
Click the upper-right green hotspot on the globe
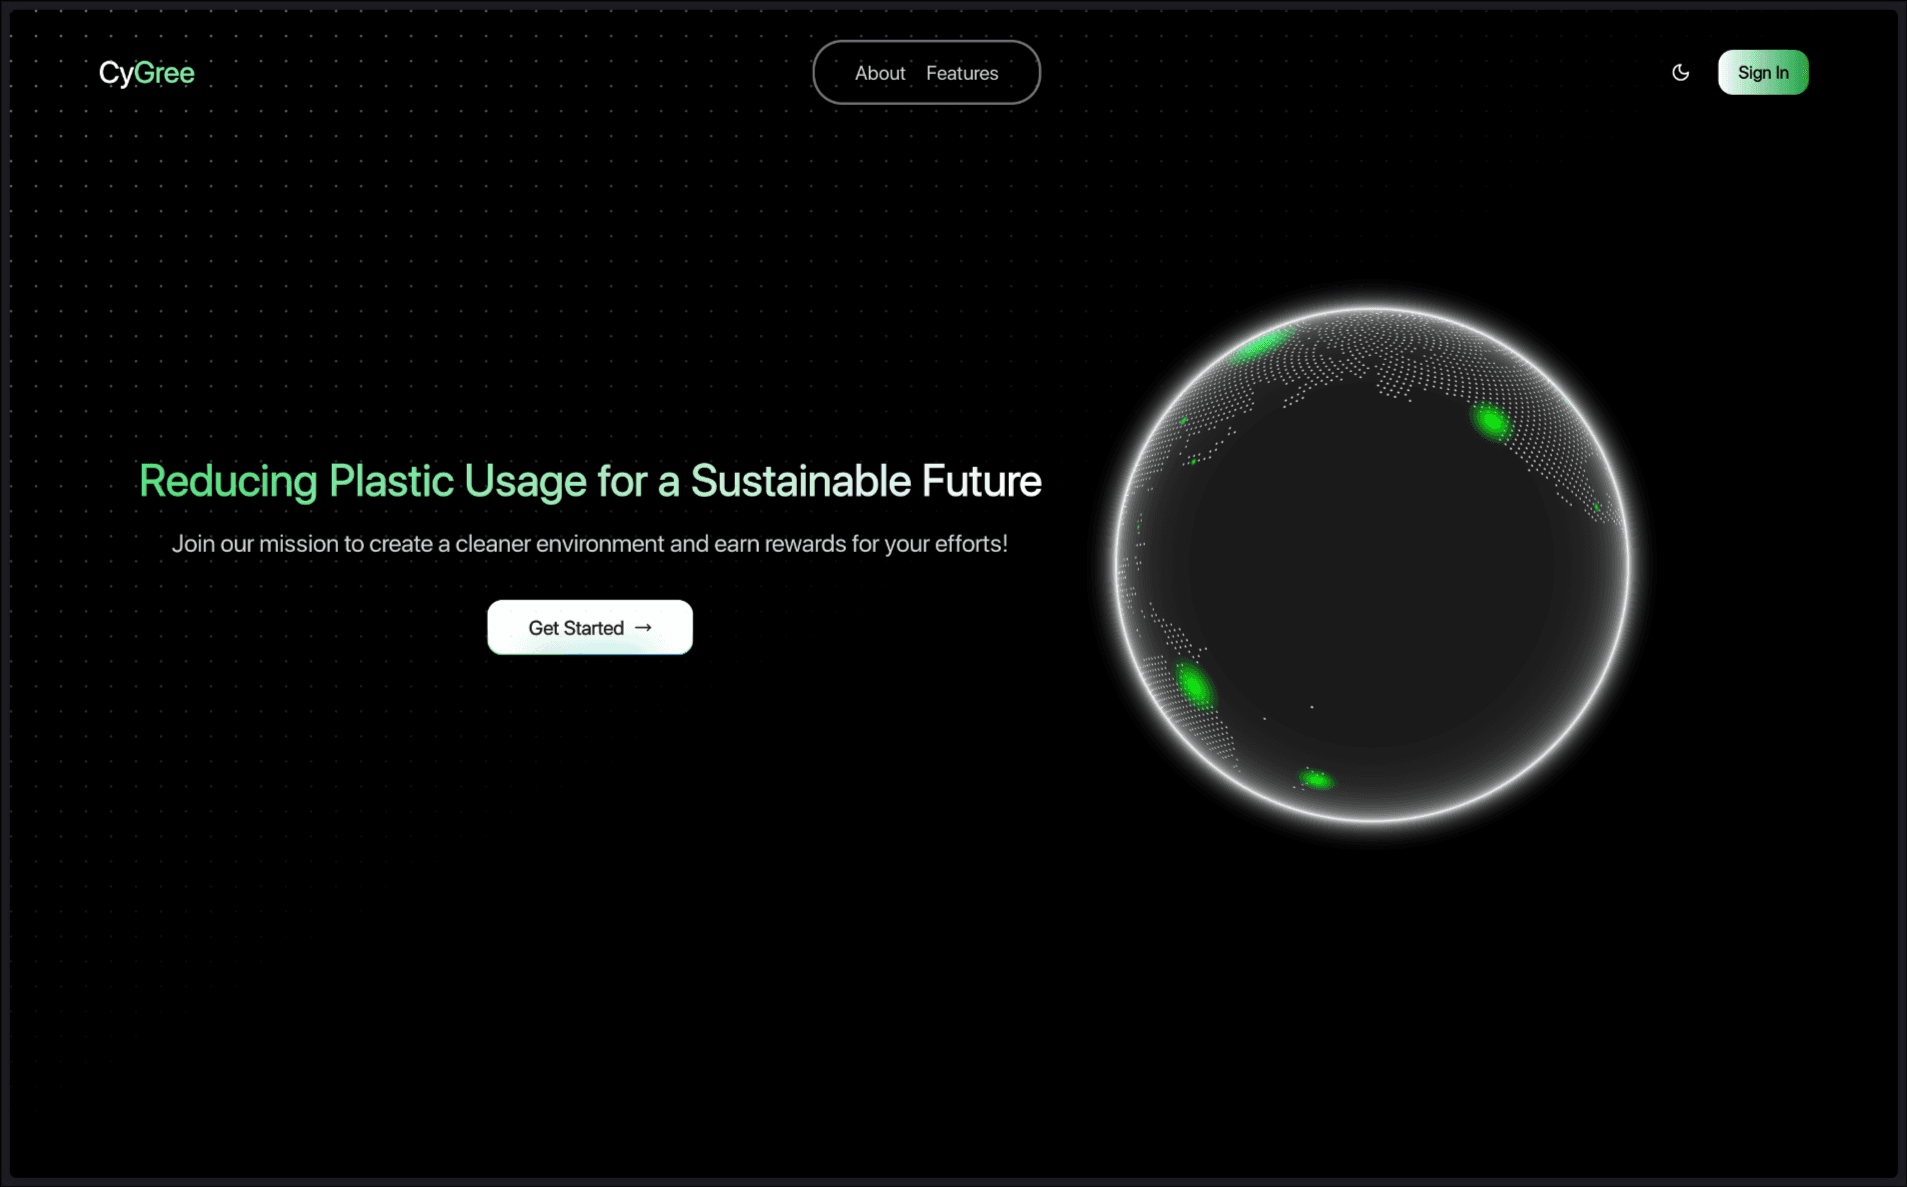click(1491, 421)
